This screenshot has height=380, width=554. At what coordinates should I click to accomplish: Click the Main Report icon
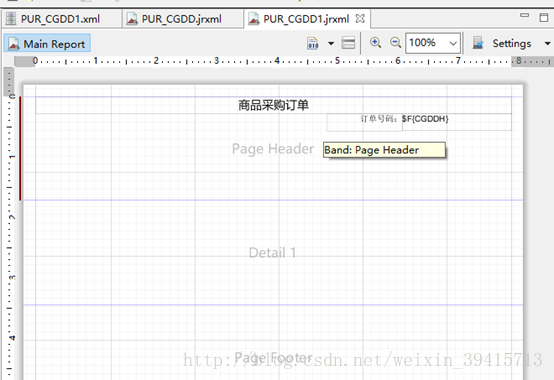(x=14, y=44)
